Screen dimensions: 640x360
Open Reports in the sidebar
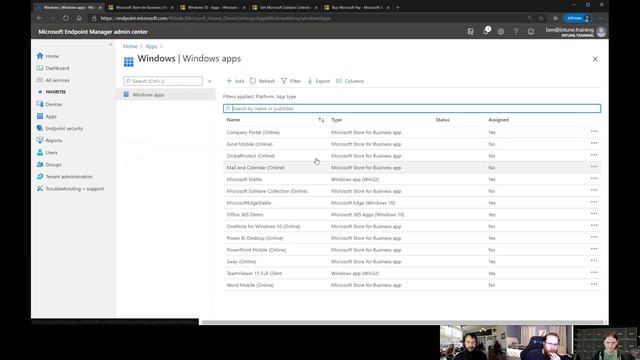[49, 140]
